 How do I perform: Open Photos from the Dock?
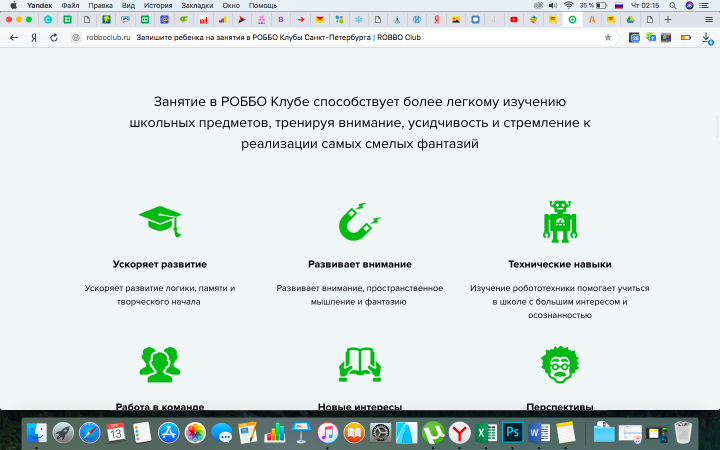point(195,433)
